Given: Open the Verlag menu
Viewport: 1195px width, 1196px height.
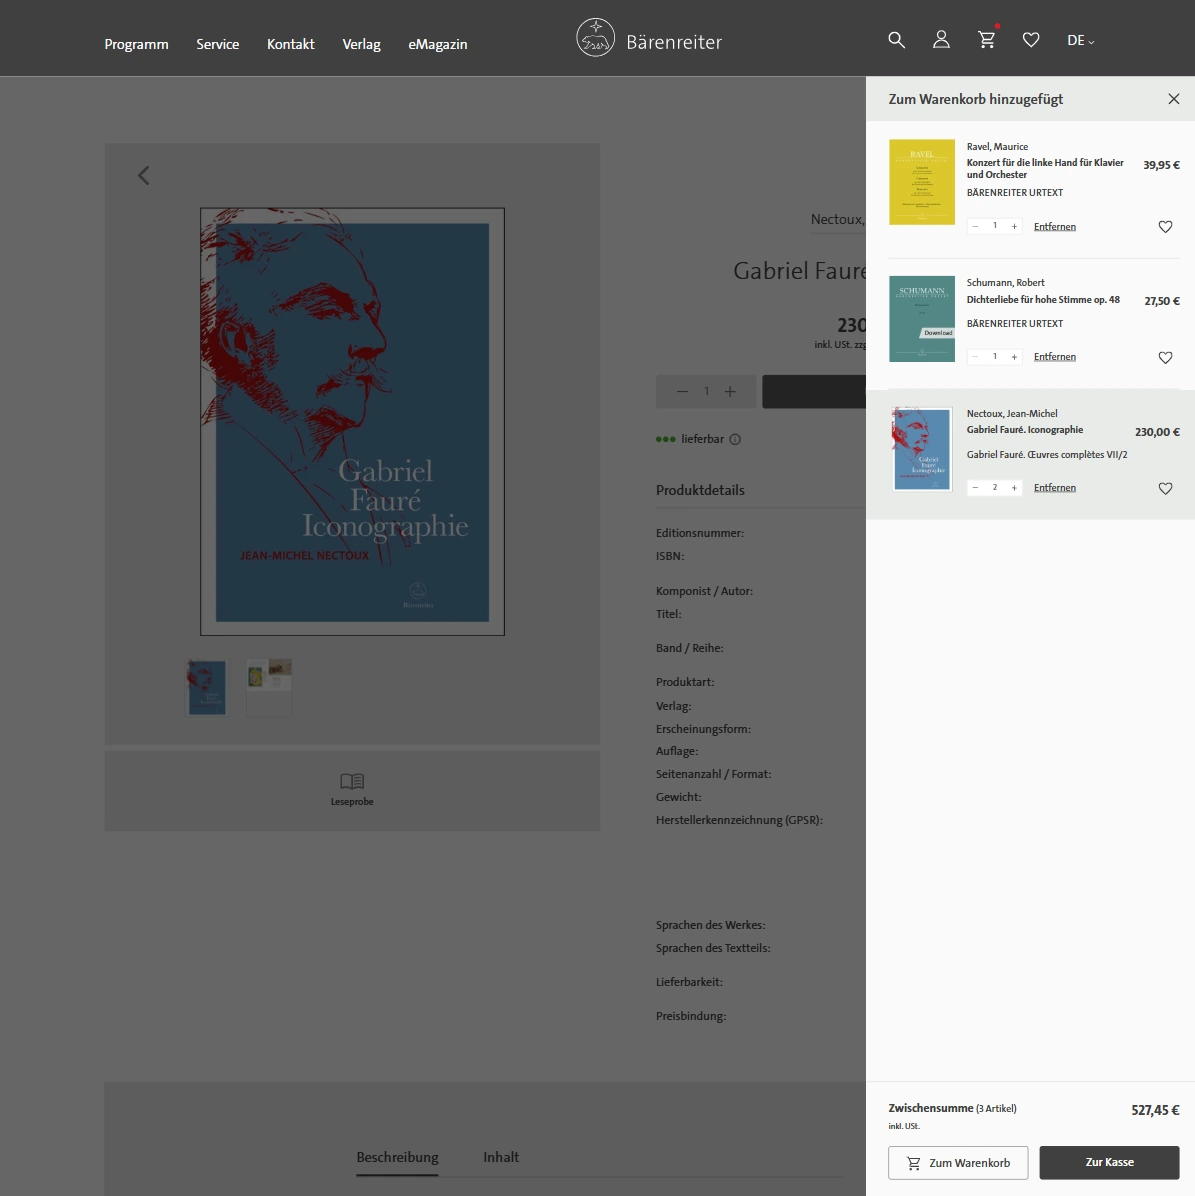Looking at the screenshot, I should coord(361,44).
